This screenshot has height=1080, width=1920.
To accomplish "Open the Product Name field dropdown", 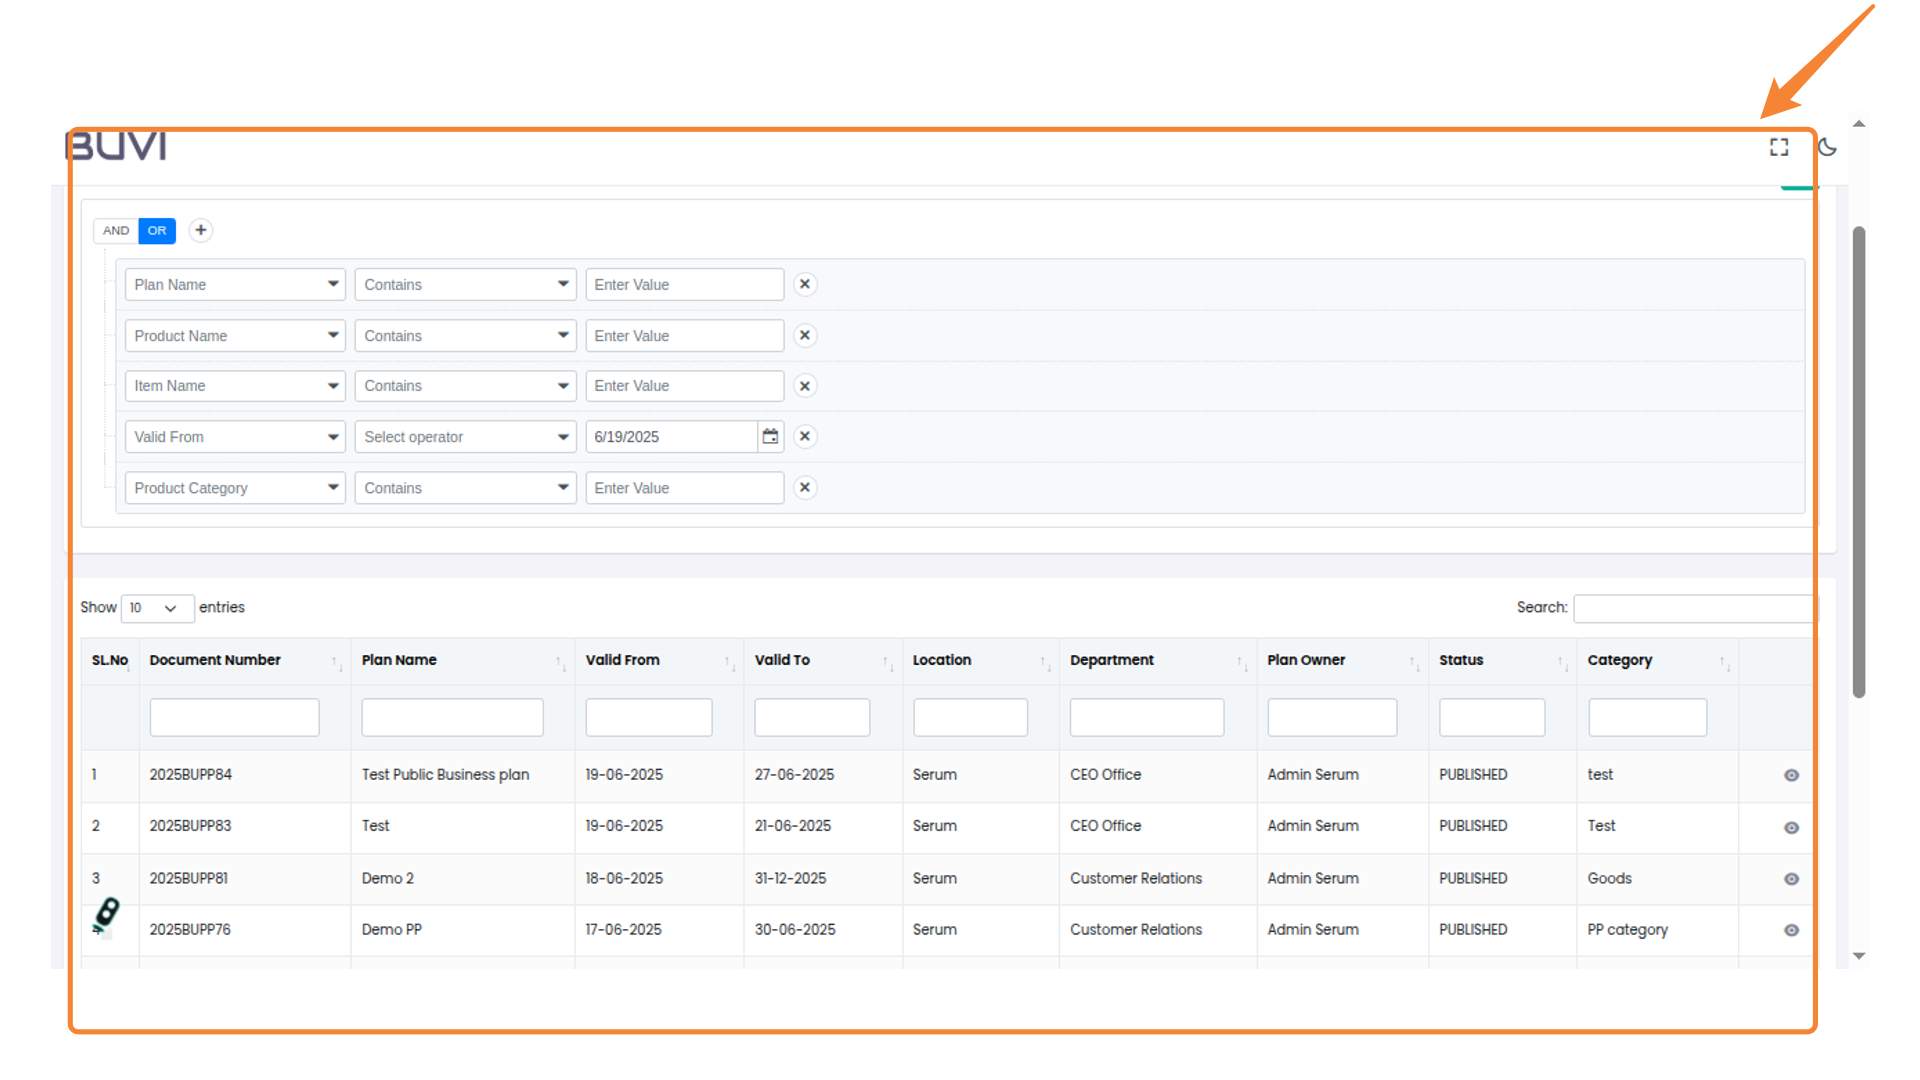I will (x=235, y=336).
